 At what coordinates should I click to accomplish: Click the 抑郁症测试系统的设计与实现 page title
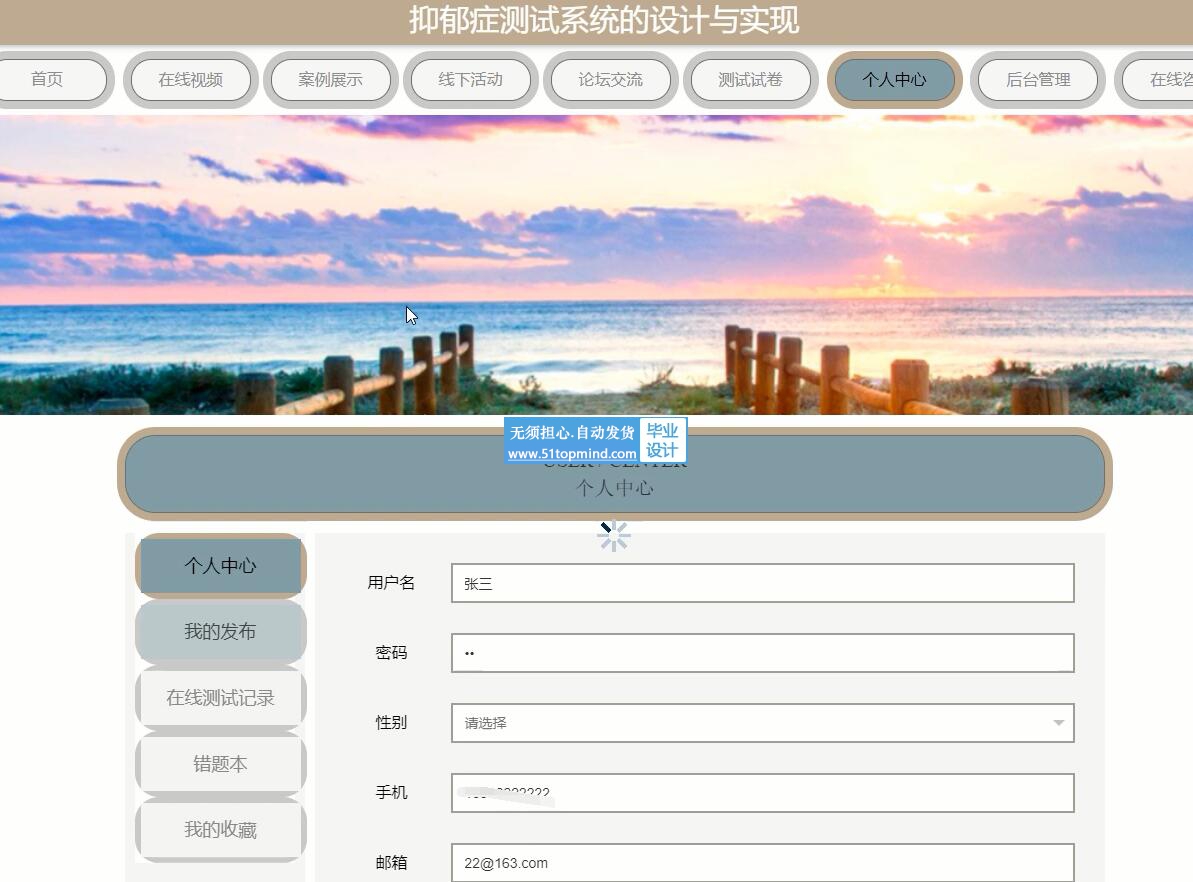click(x=604, y=21)
